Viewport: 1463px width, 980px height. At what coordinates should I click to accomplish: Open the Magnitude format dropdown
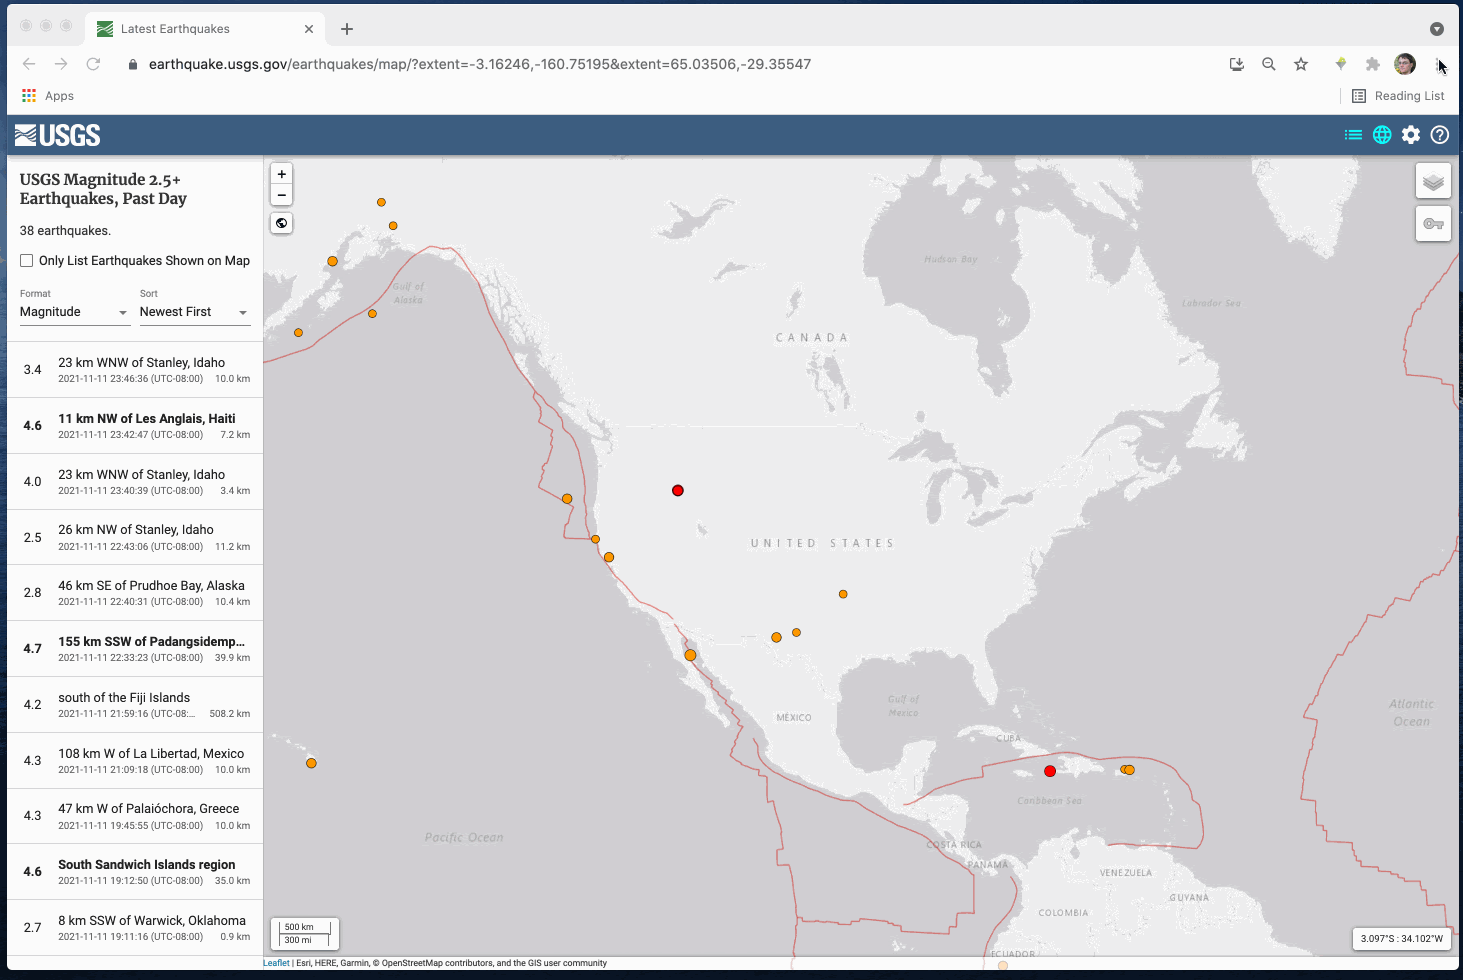pyautogui.click(x=74, y=312)
